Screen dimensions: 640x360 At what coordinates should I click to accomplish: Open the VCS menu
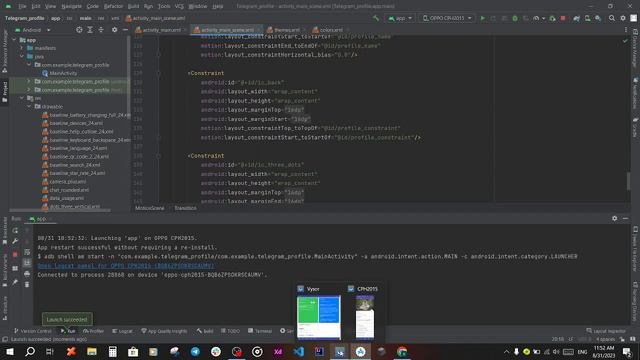pyautogui.click(x=179, y=6)
